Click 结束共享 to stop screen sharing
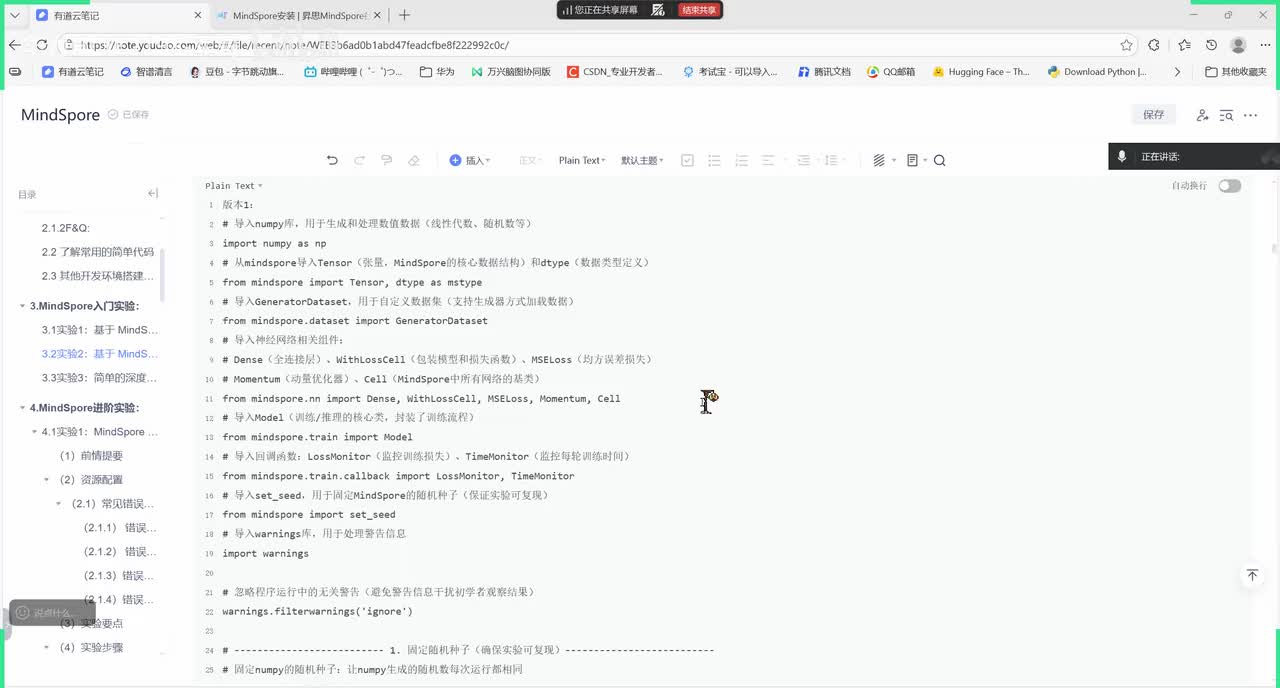 click(699, 9)
